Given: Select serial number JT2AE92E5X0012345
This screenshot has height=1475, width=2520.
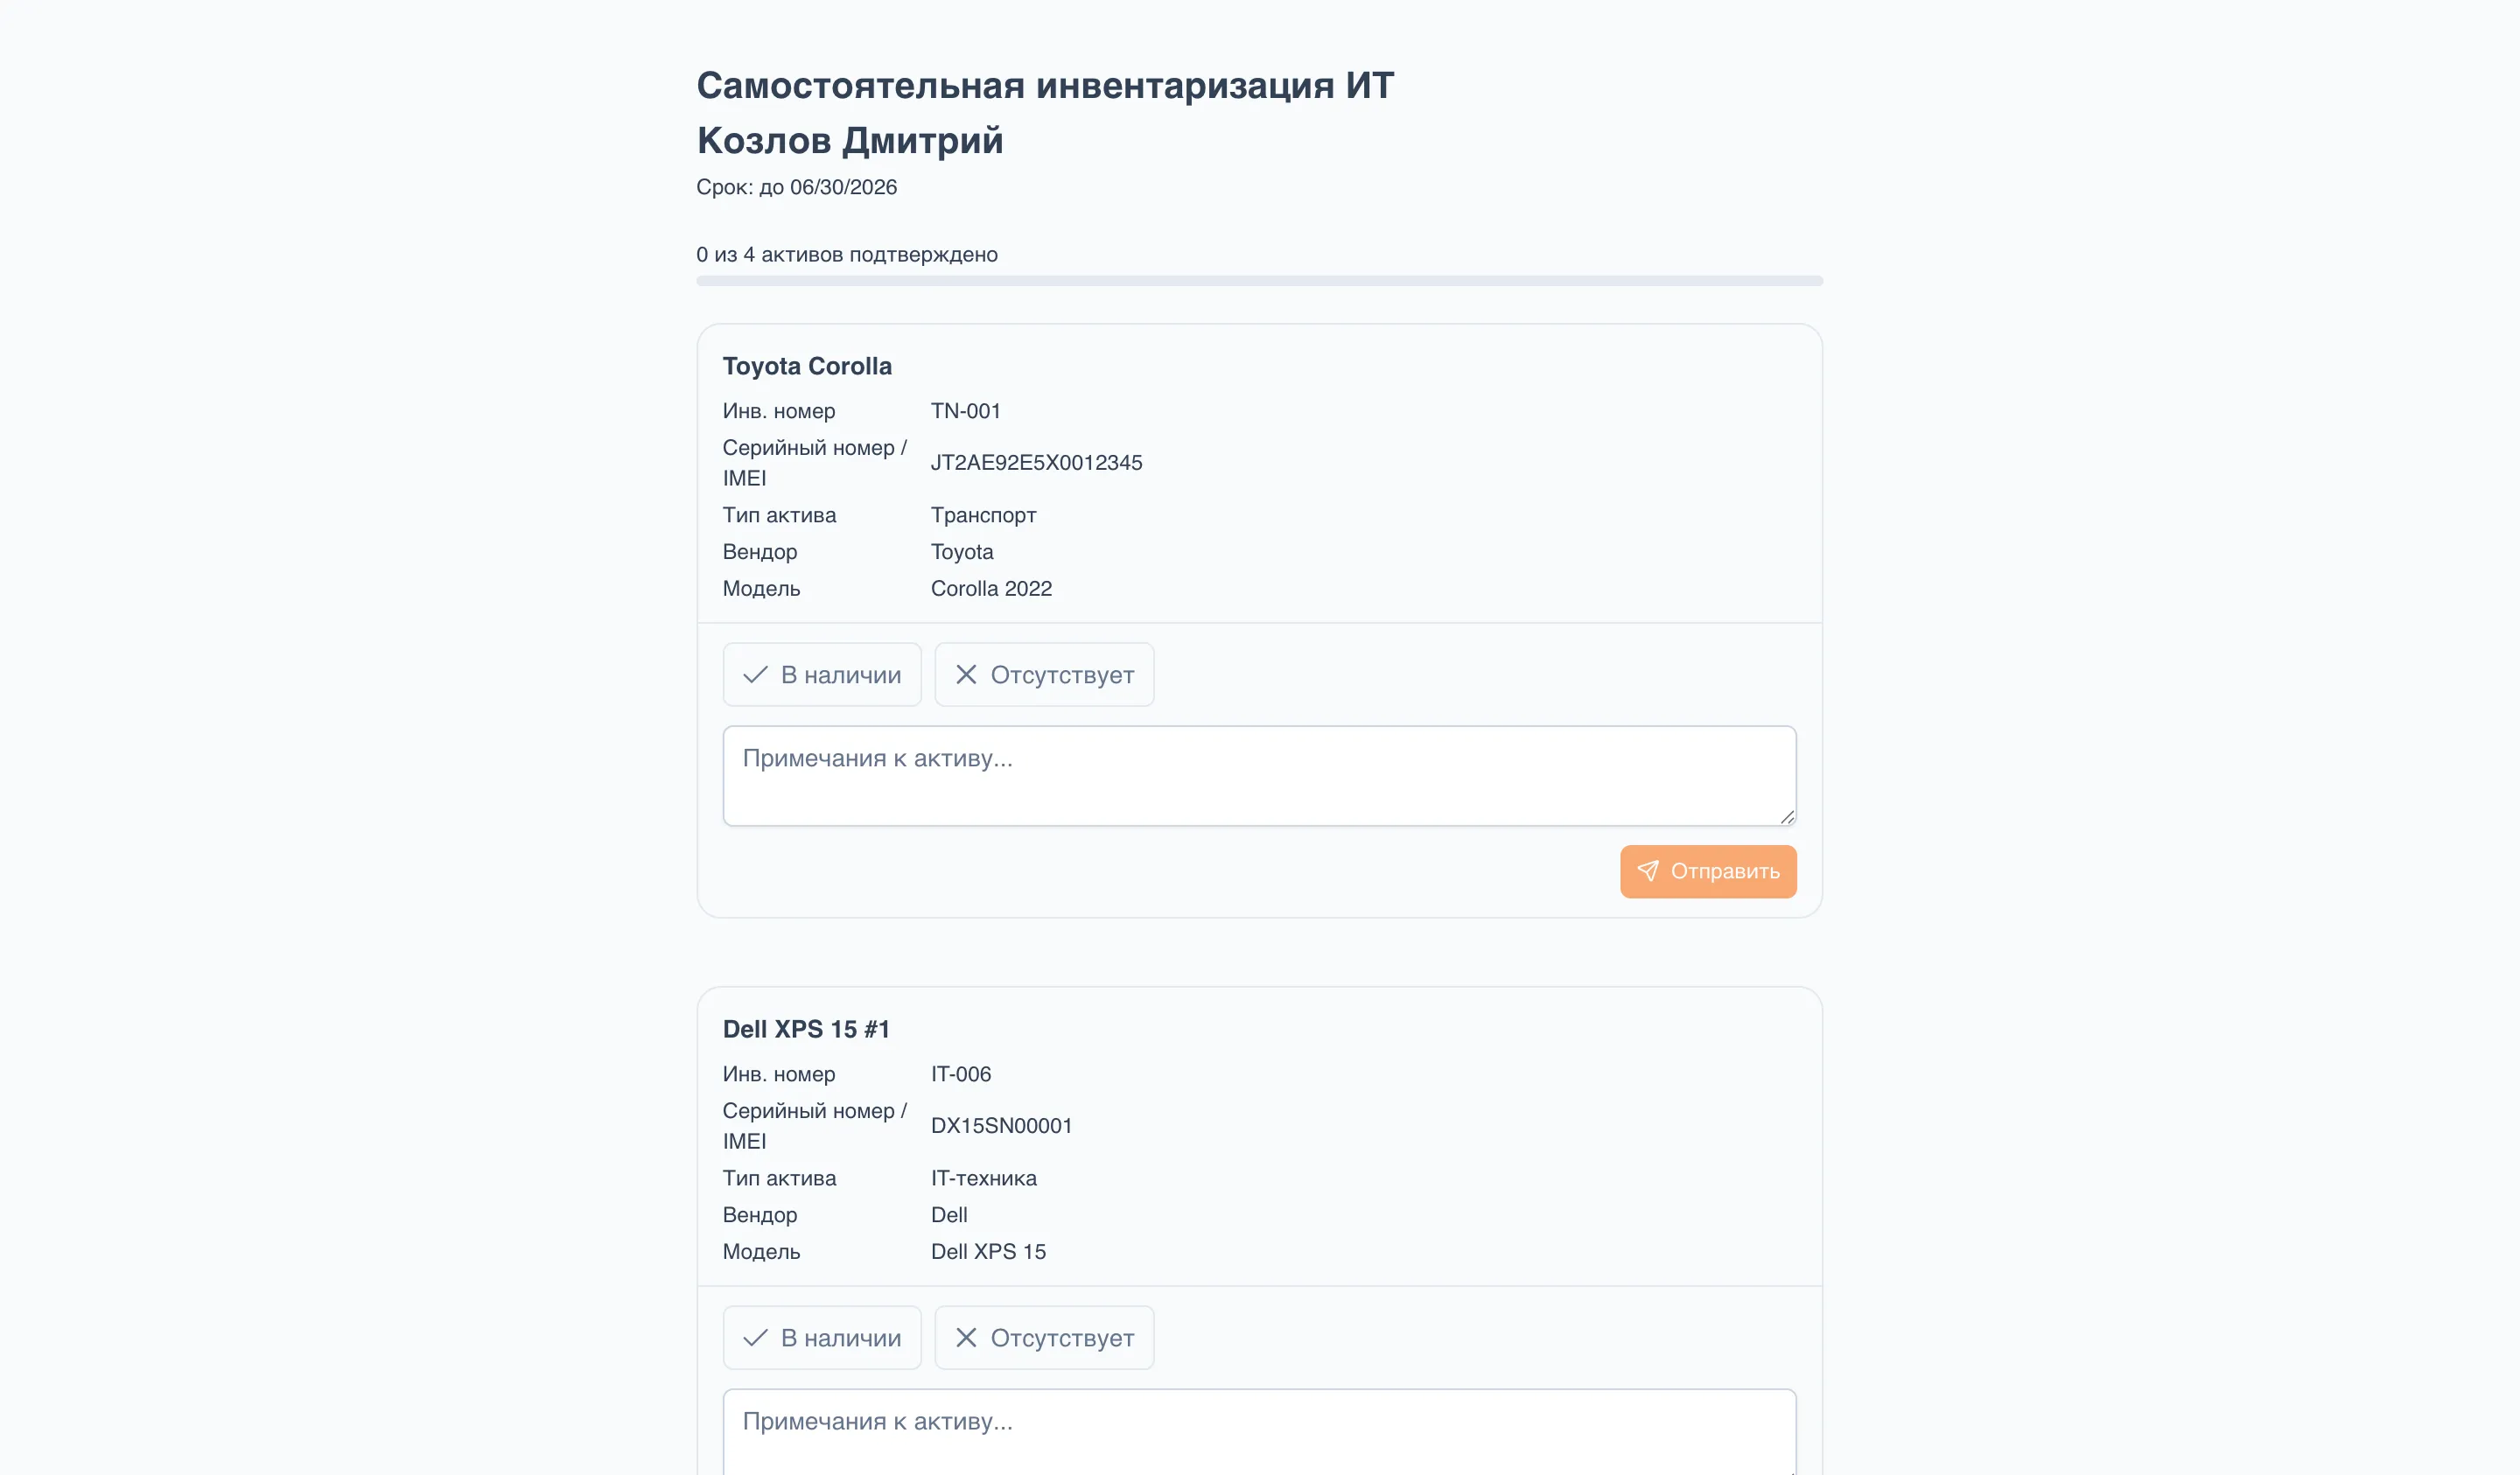Looking at the screenshot, I should point(1036,463).
